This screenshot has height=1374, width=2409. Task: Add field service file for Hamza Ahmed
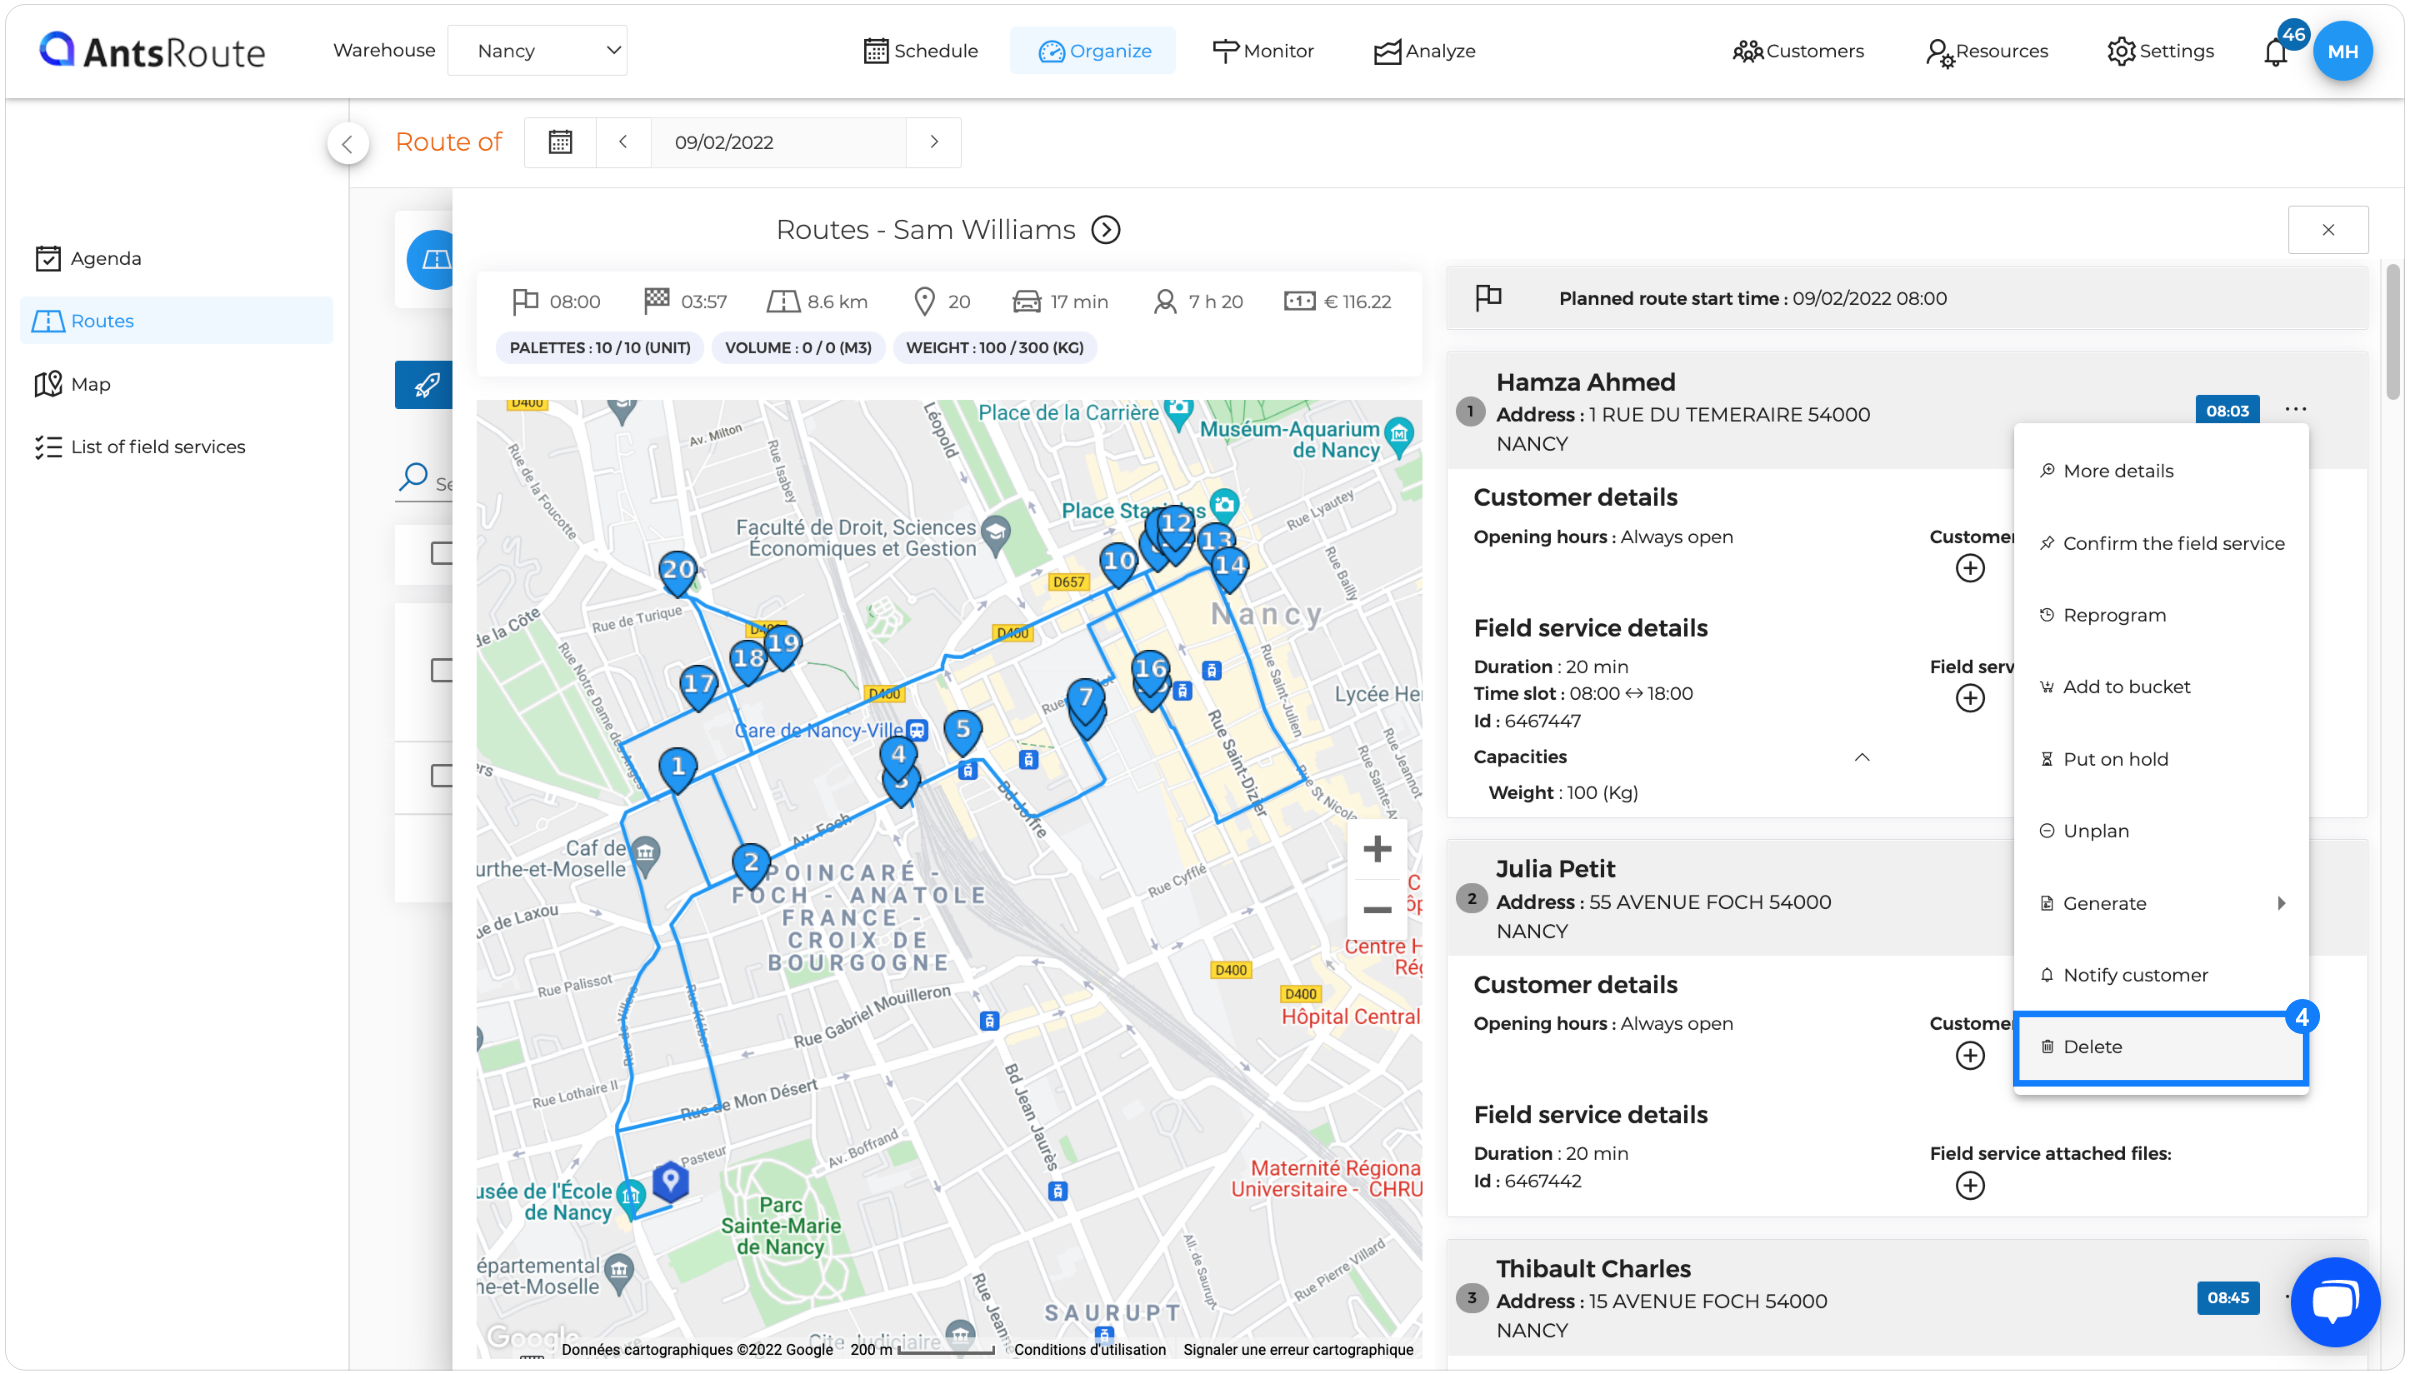pos(1970,698)
